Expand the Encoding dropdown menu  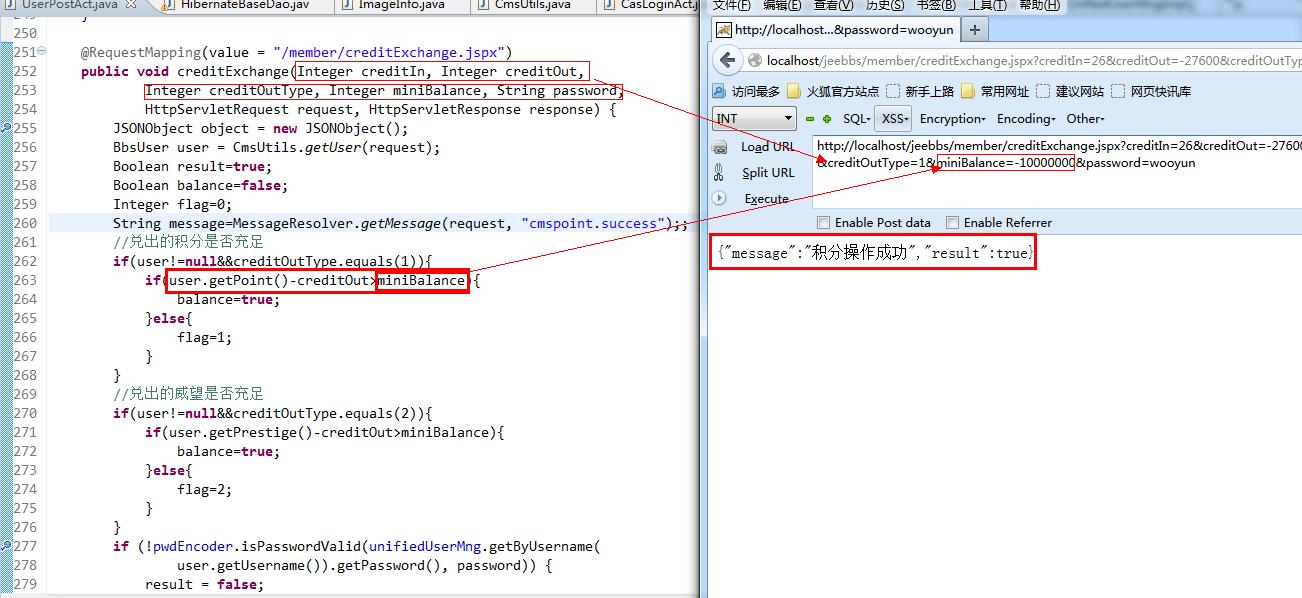pyautogui.click(x=1026, y=118)
